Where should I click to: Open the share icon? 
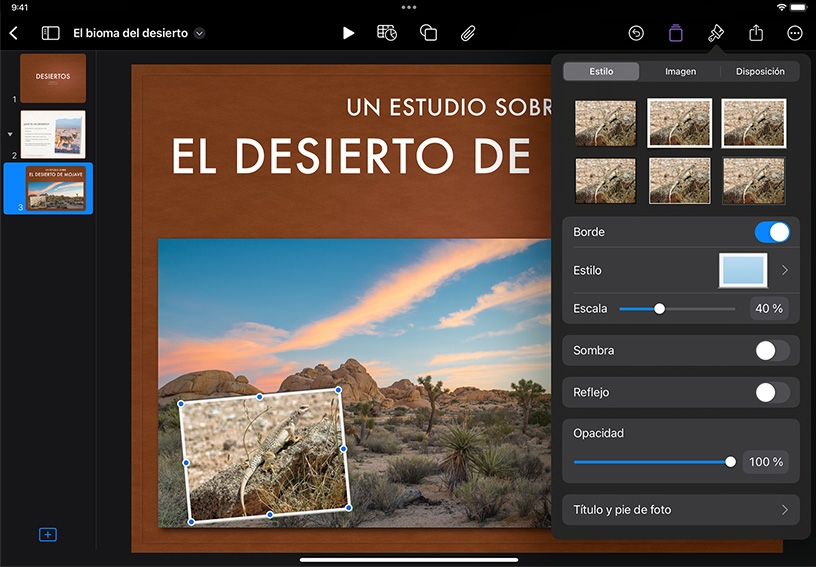click(x=756, y=33)
